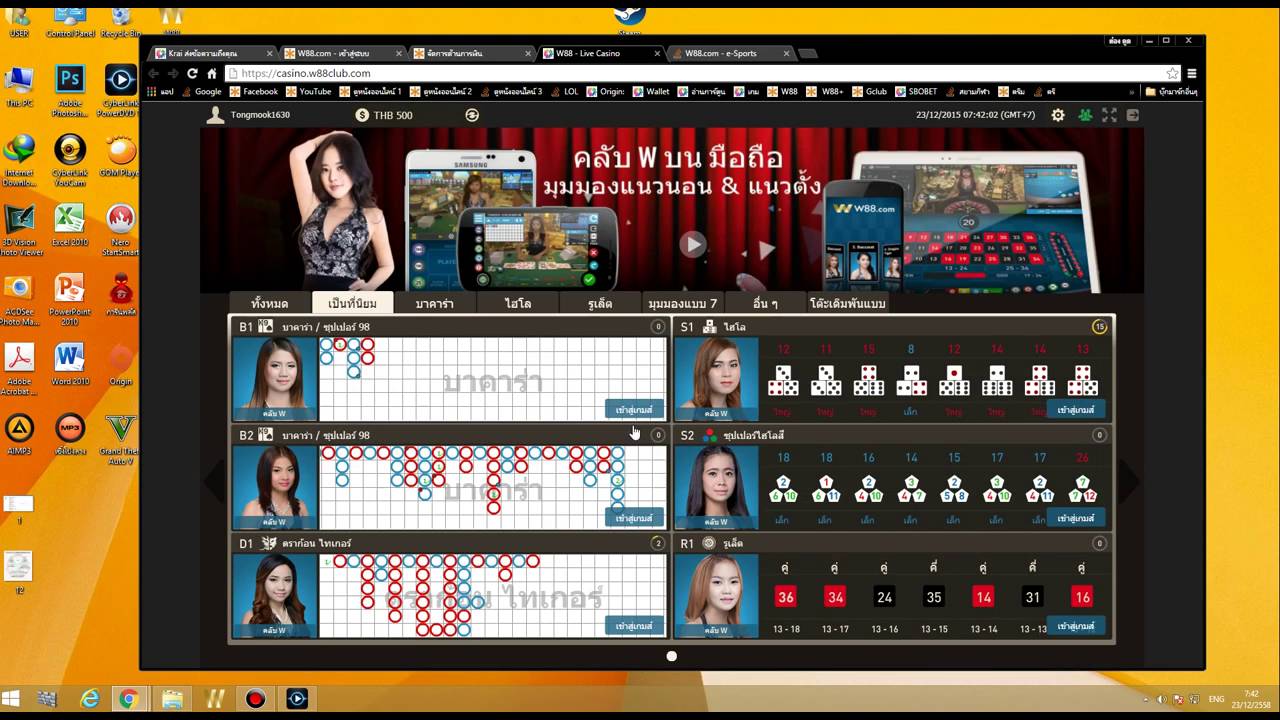Click the baccarat icon beside B2 table label
1280x720 pixels.
tap(266, 435)
